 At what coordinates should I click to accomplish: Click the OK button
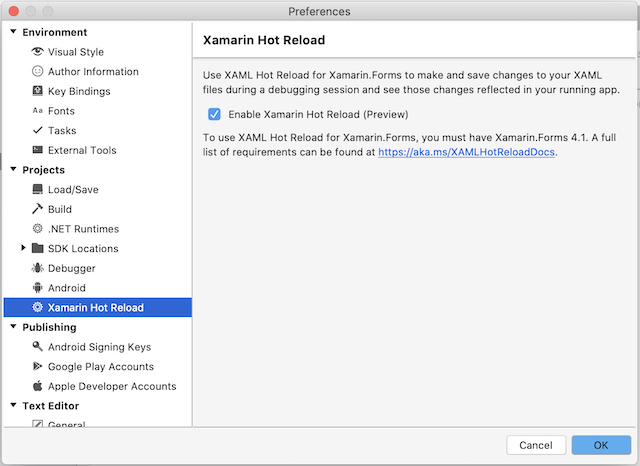tap(601, 445)
